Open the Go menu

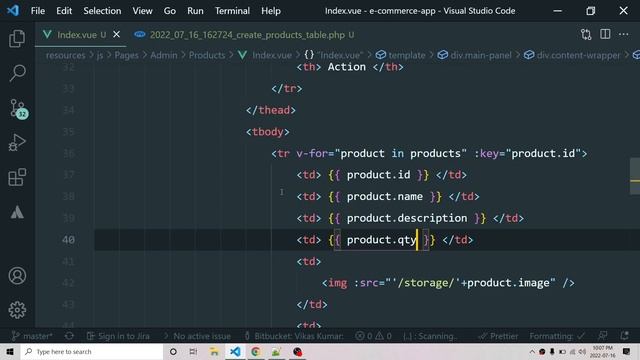pos(170,11)
